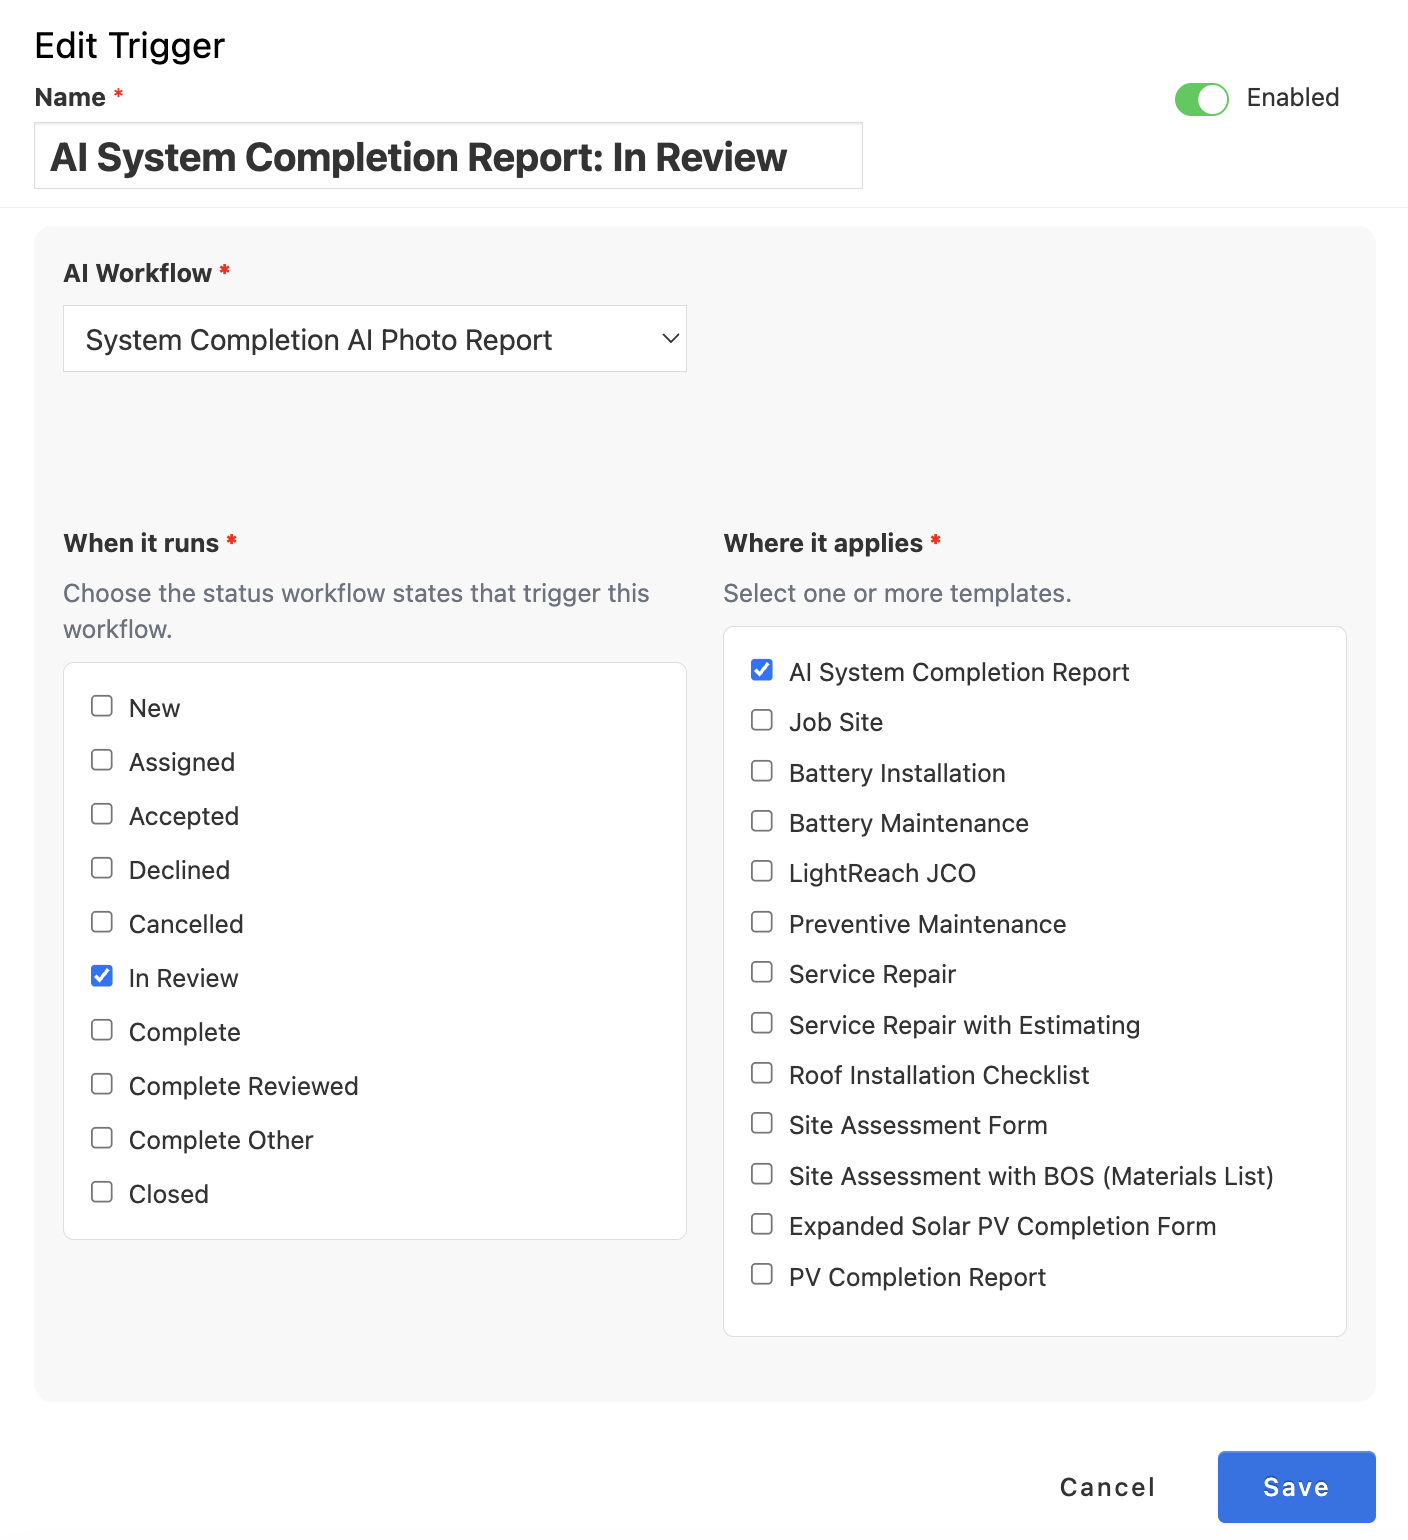Tick the Roof Installation Checklist template
Viewport: 1408px width, 1540px height.
click(x=762, y=1074)
